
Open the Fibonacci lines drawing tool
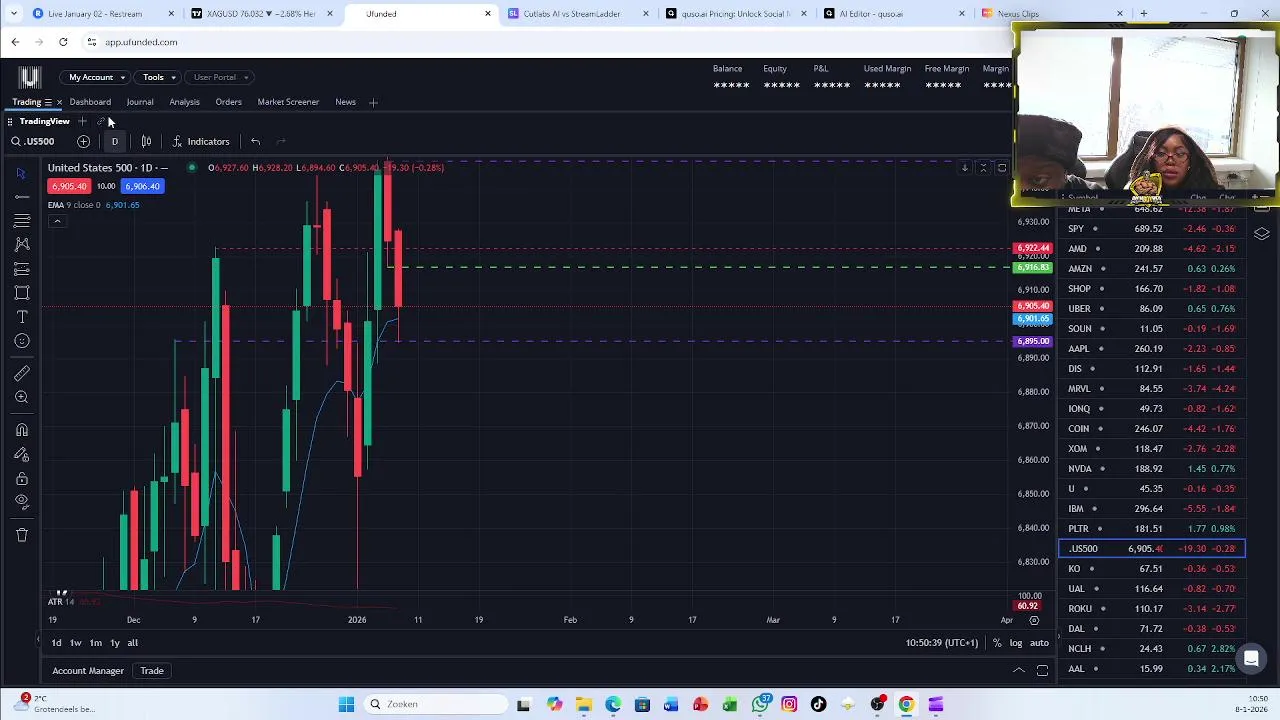21,221
